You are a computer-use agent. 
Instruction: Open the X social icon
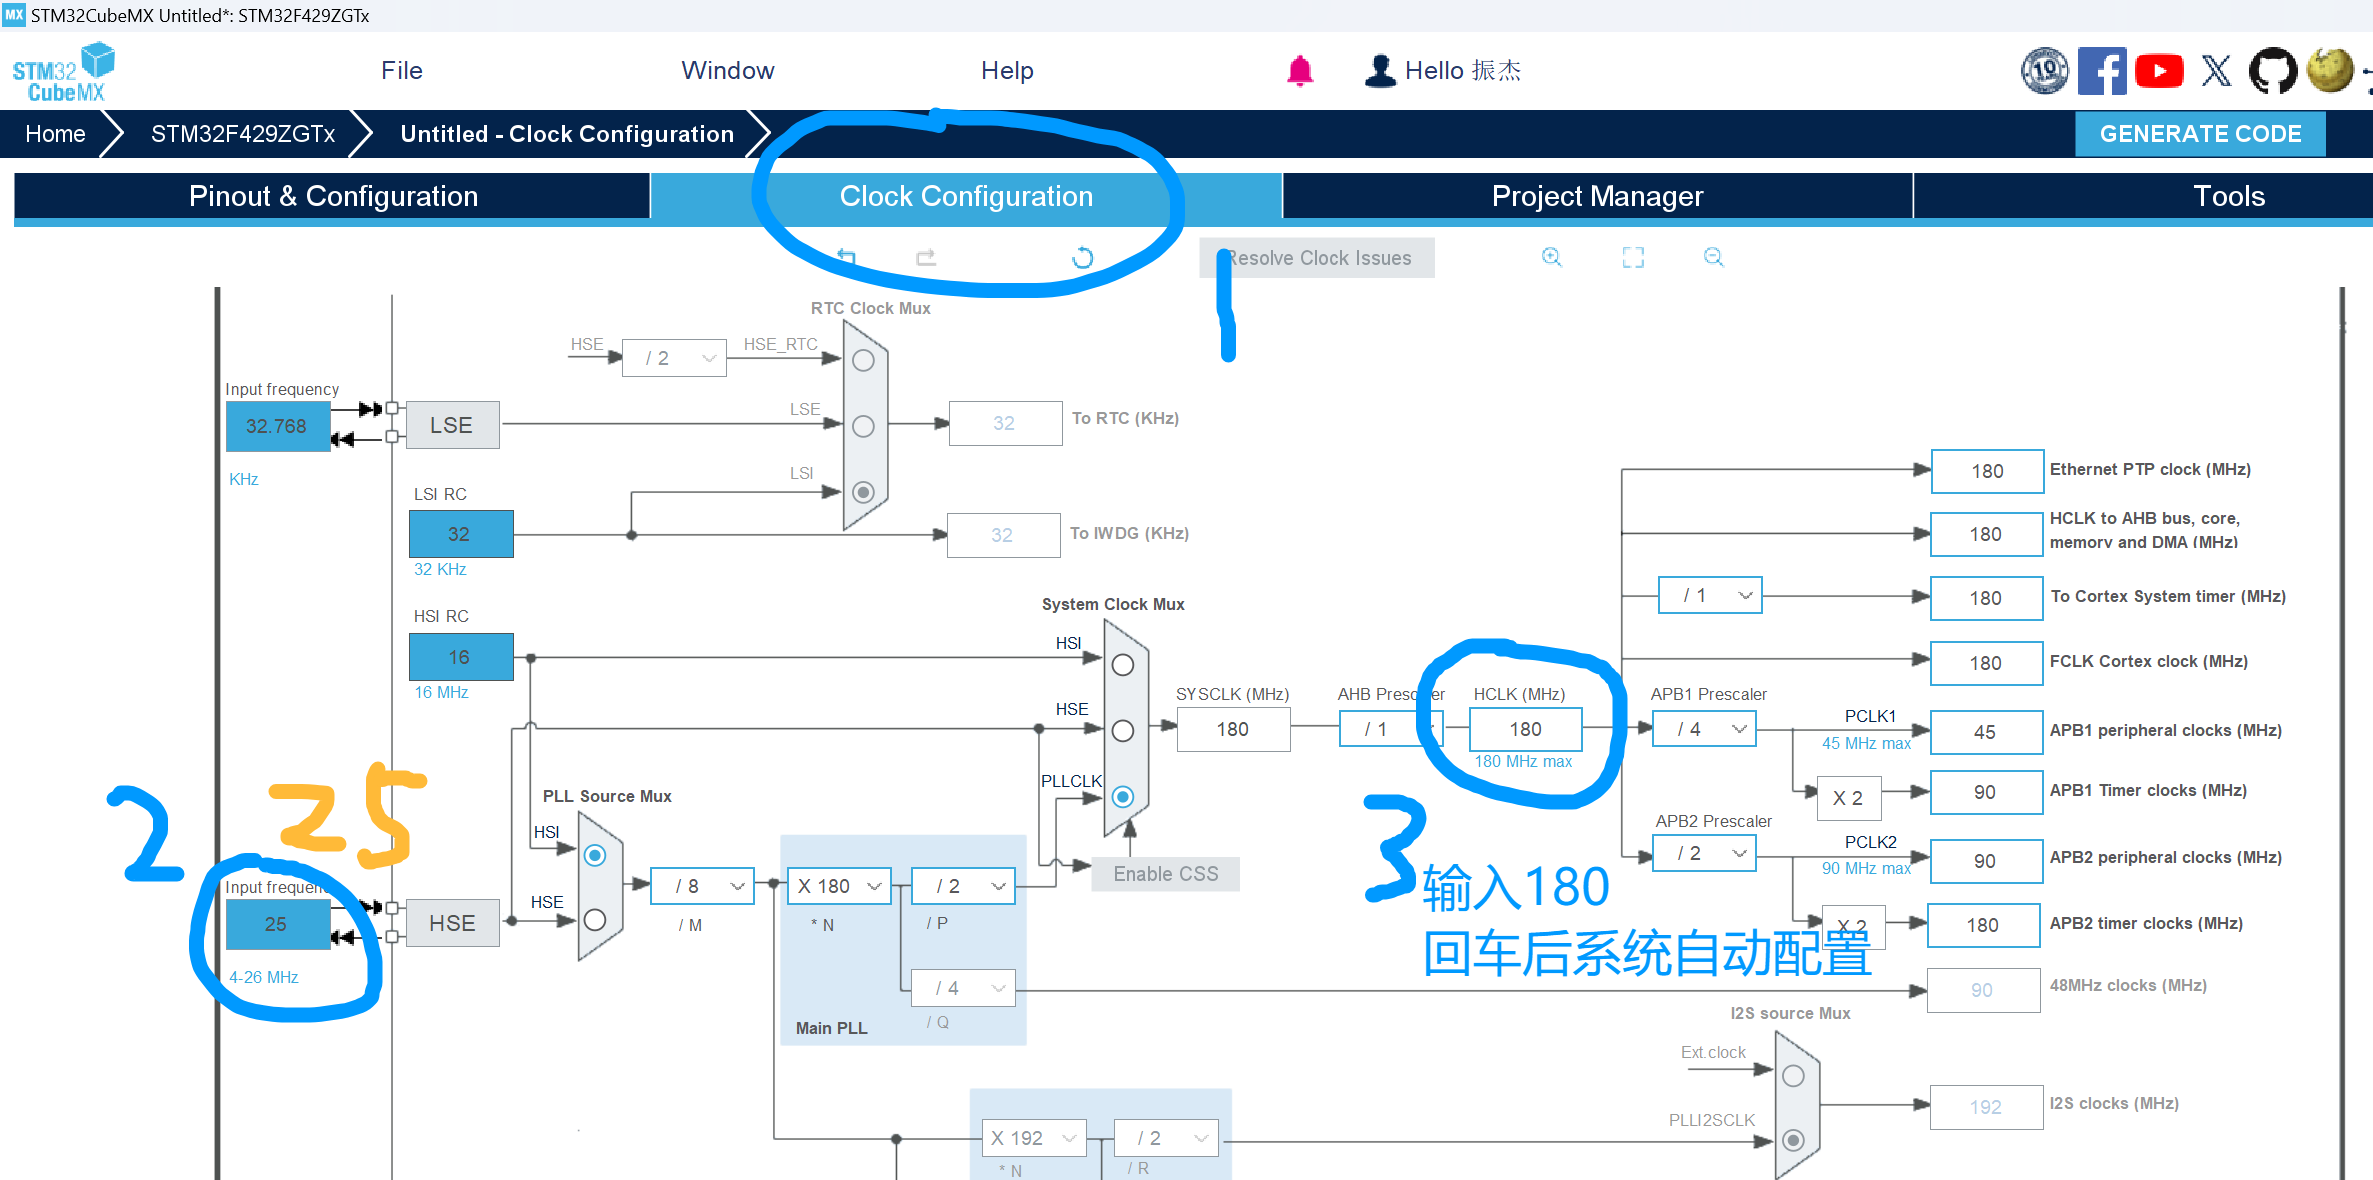click(x=2216, y=71)
